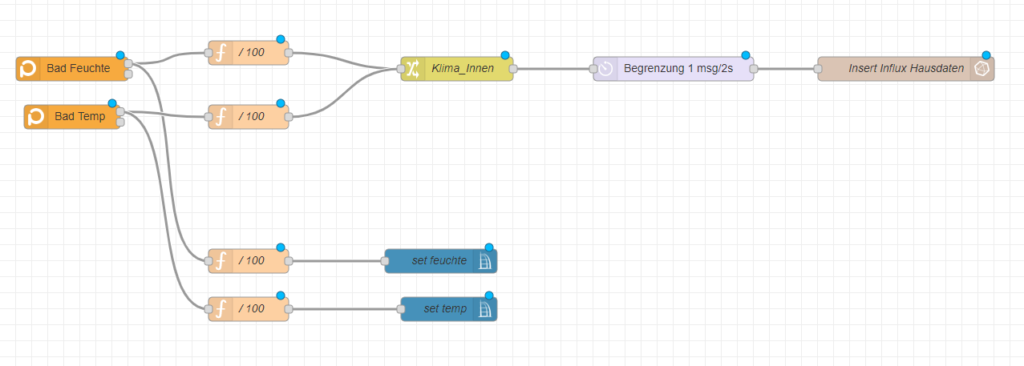
Task: Click the bridge icon on set feuchte node
Action: click(x=485, y=261)
